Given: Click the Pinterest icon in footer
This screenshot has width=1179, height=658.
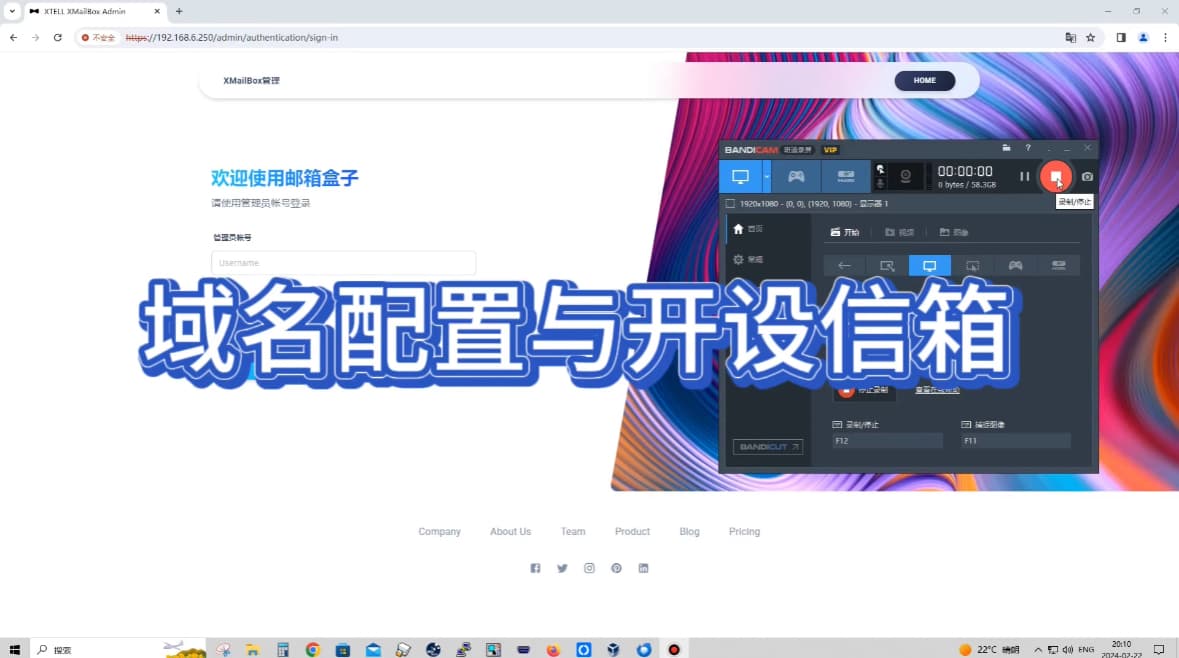Looking at the screenshot, I should tap(617, 569).
